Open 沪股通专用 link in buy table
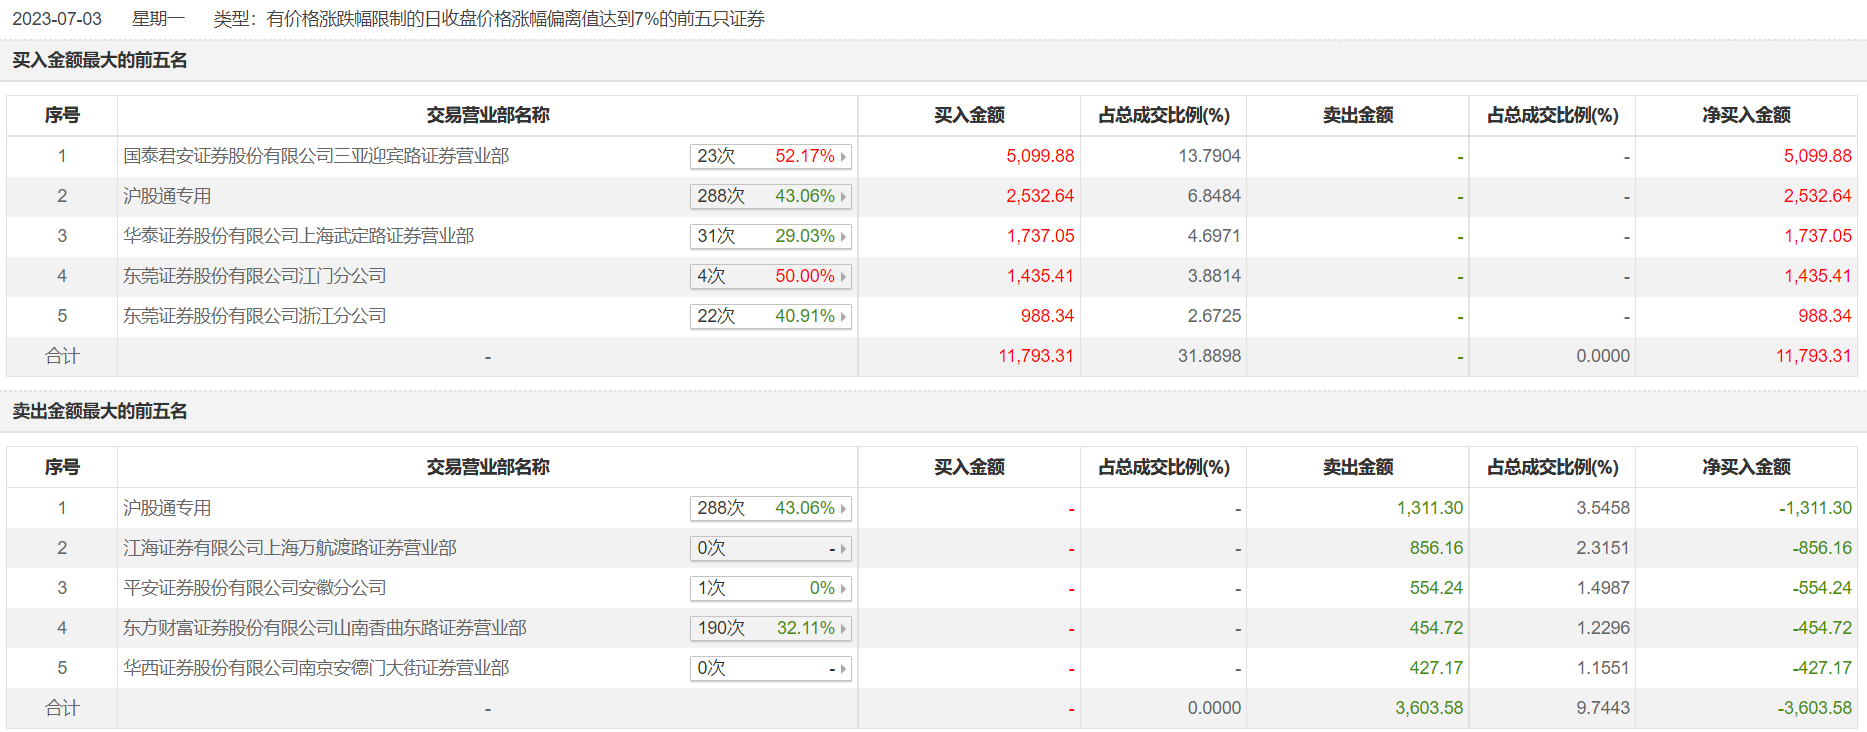Viewport: 1867px width, 732px height. (167, 196)
